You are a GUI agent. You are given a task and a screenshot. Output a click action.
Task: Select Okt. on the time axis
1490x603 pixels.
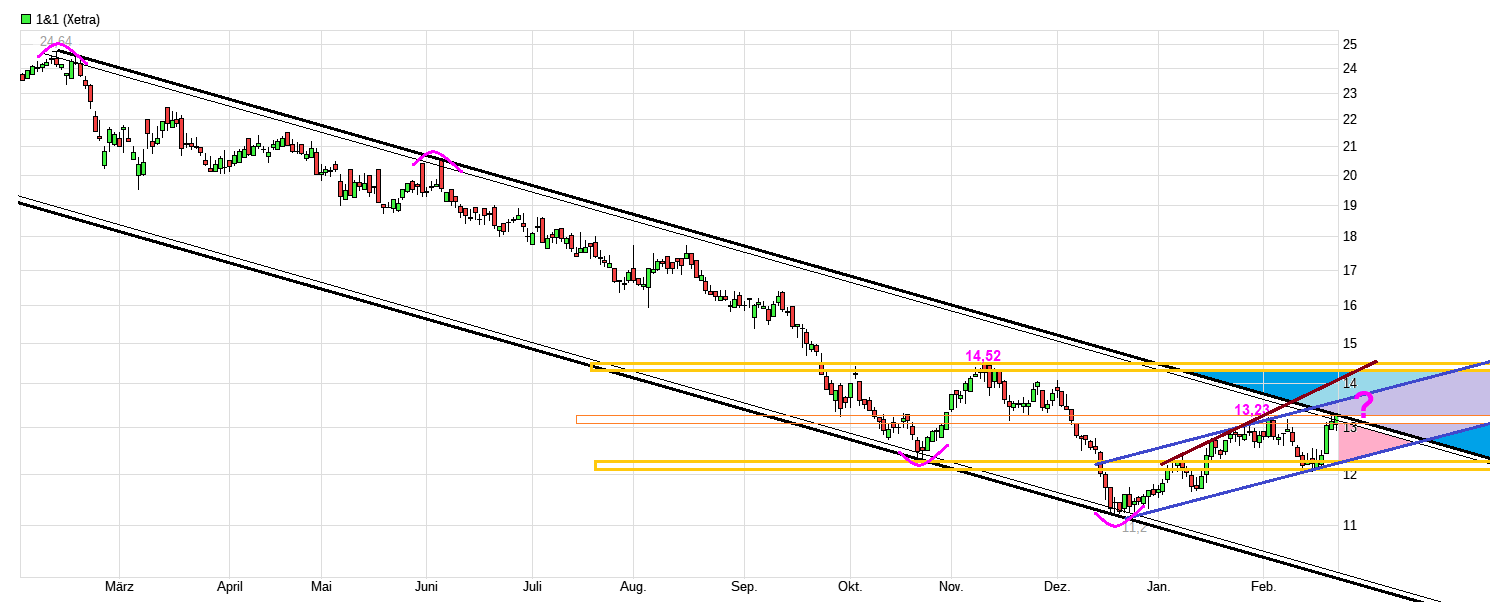point(850,587)
